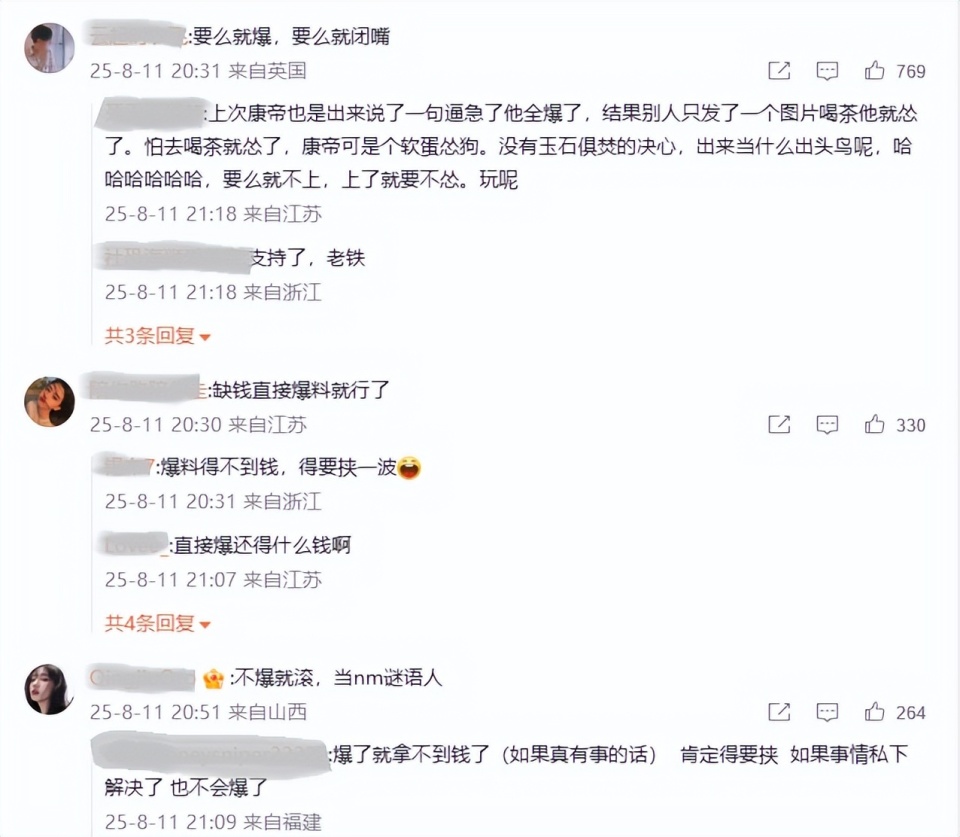This screenshot has width=960, height=837.
Task: Share the comment with 769 likes
Action: click(x=779, y=71)
